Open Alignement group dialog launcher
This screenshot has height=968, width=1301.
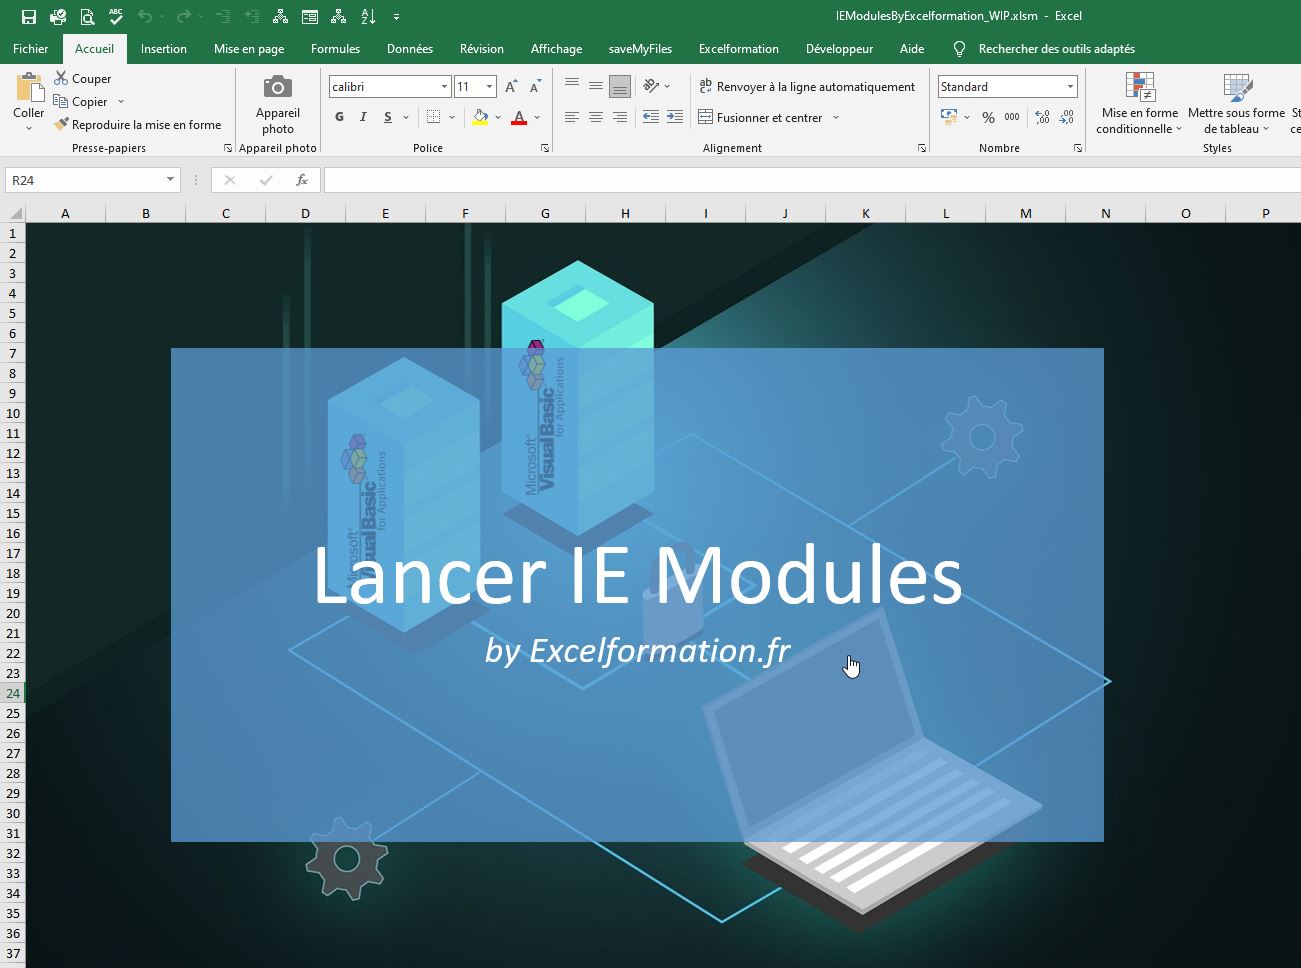click(x=922, y=148)
